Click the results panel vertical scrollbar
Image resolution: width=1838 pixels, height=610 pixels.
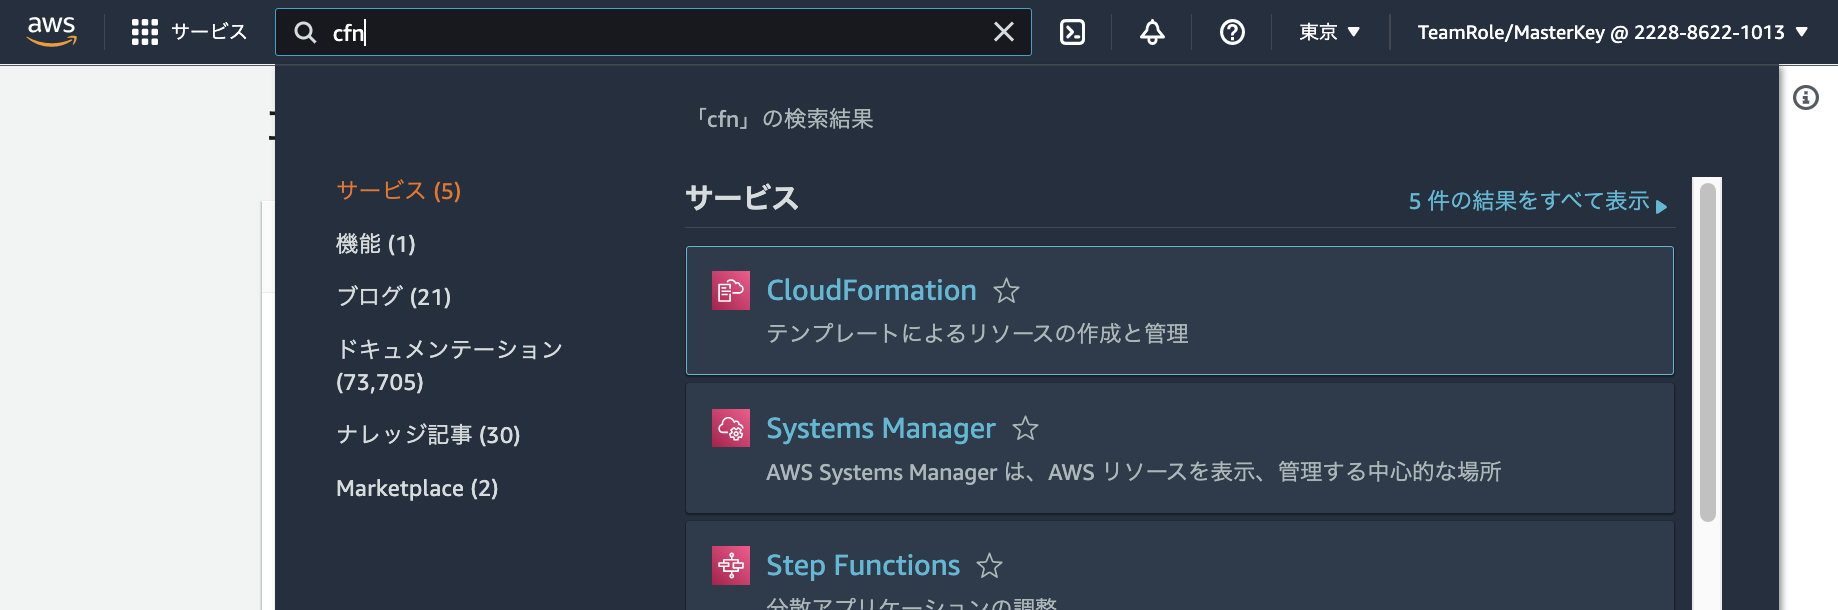point(1707,352)
